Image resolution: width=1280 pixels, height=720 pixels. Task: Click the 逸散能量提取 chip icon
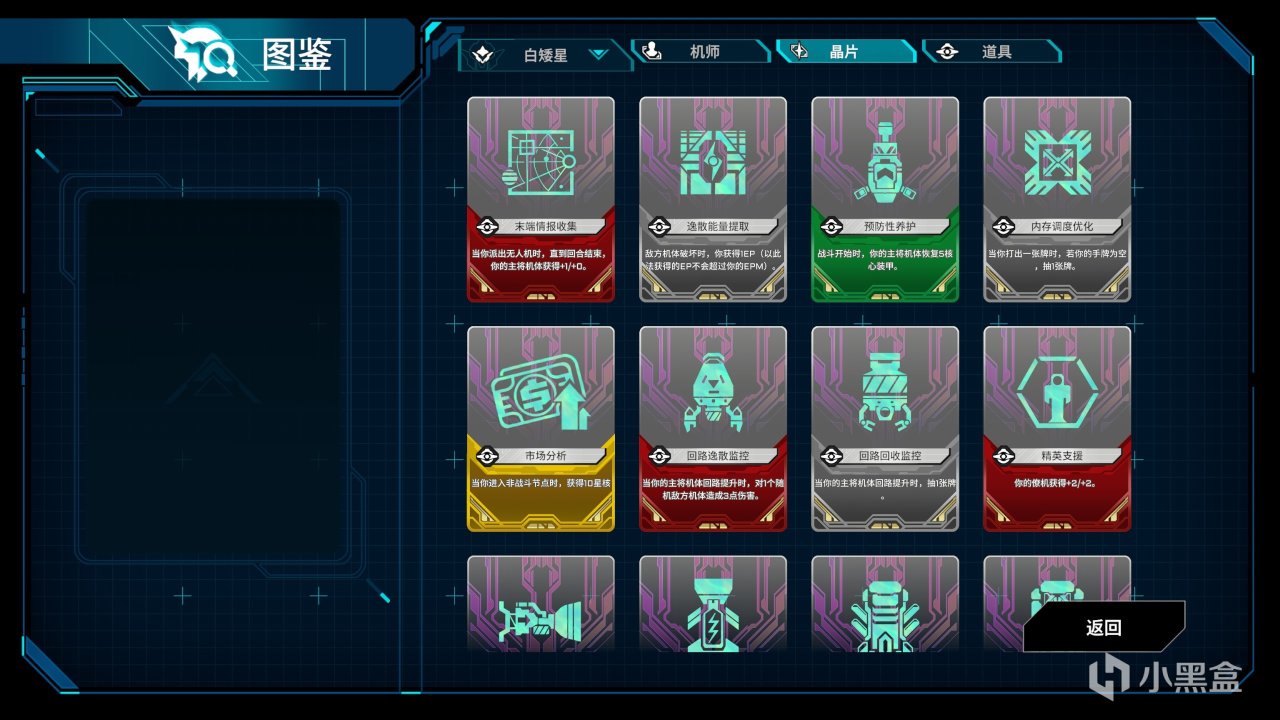(x=713, y=160)
